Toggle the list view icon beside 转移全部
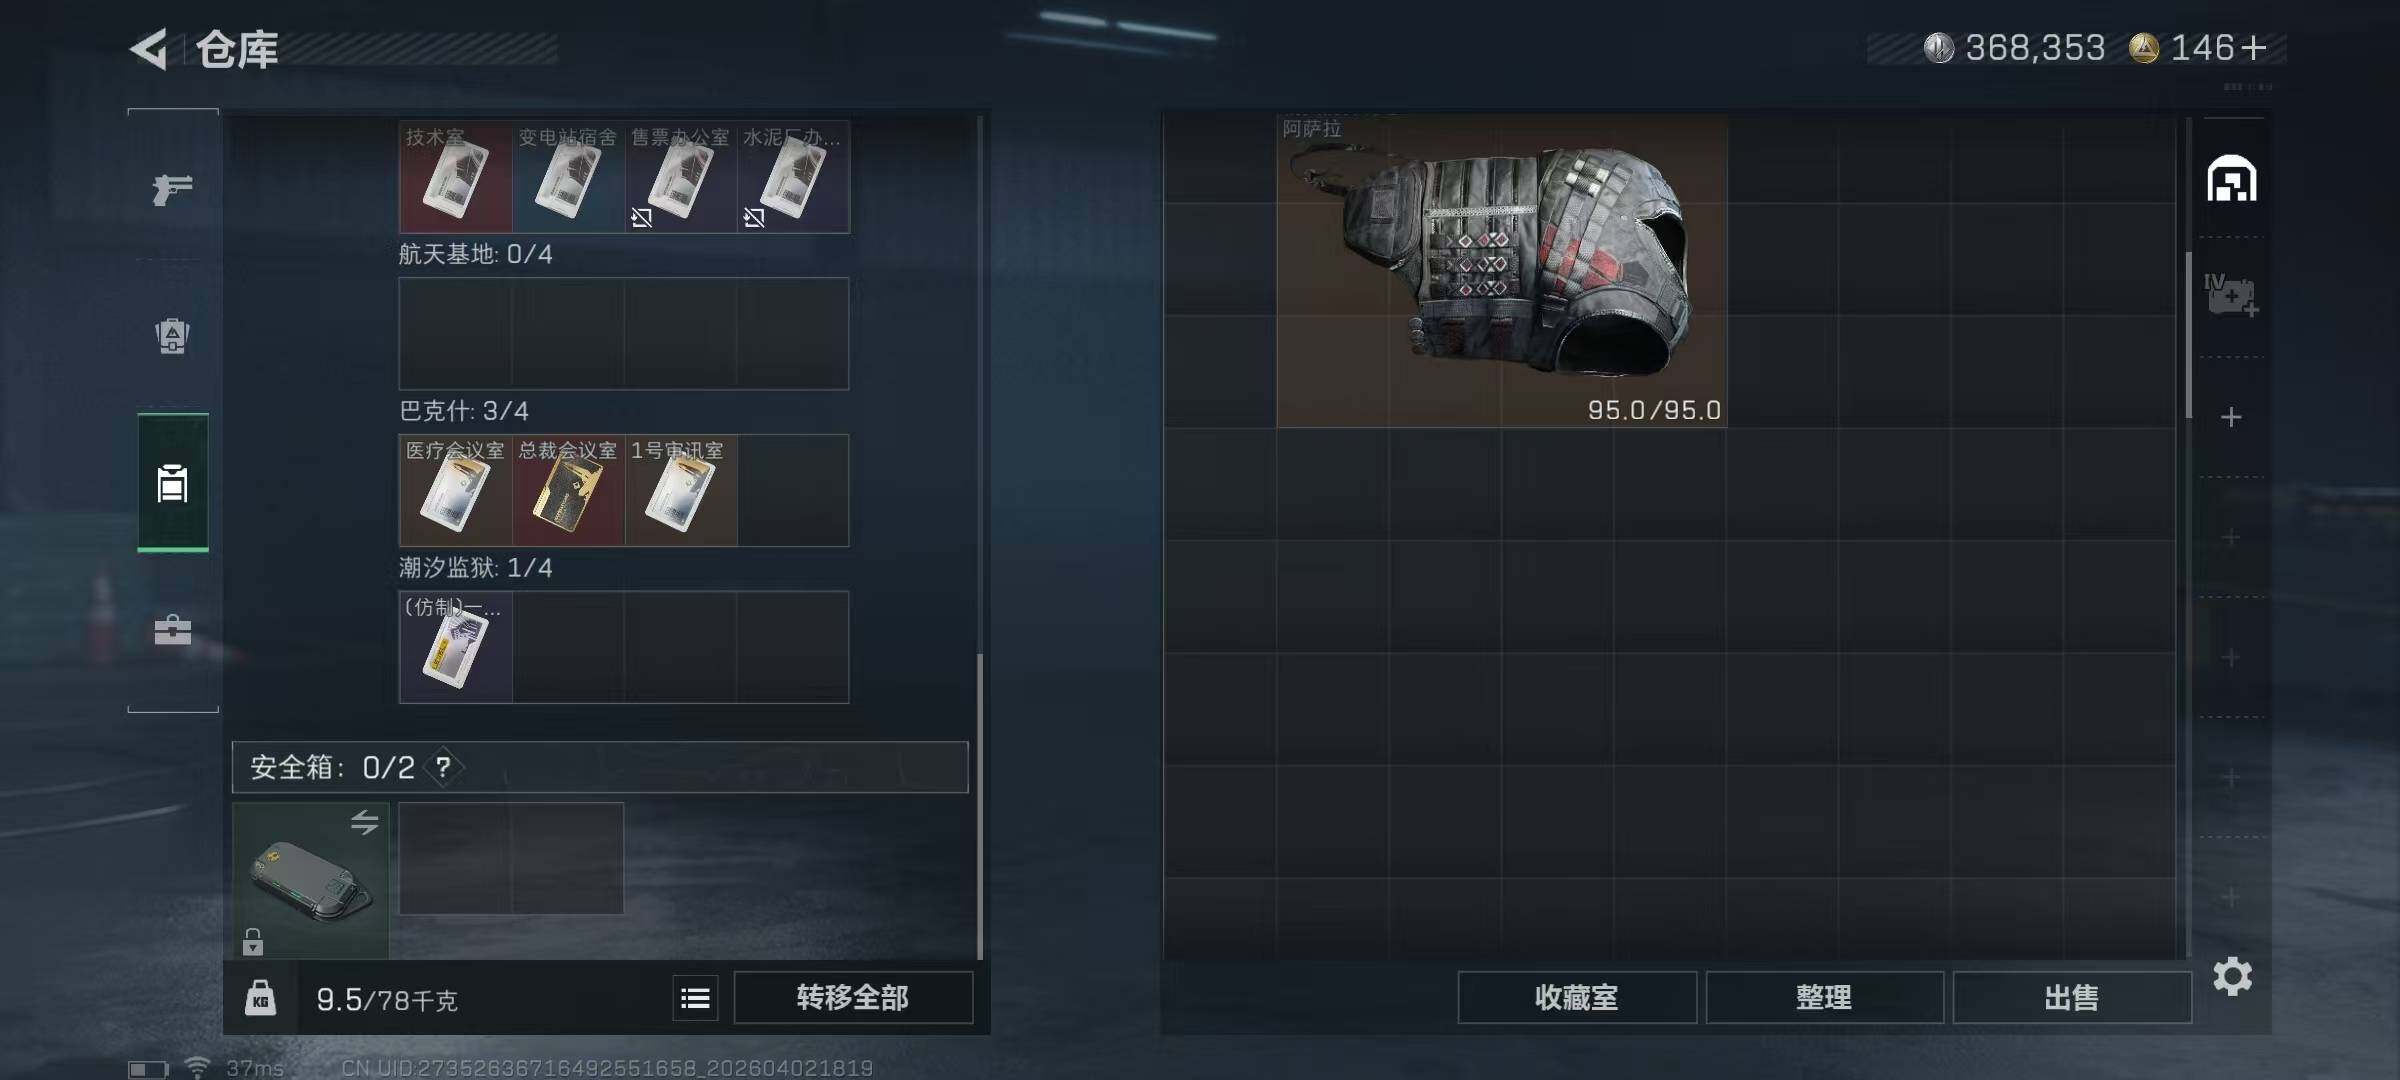2400x1080 pixels. (695, 998)
